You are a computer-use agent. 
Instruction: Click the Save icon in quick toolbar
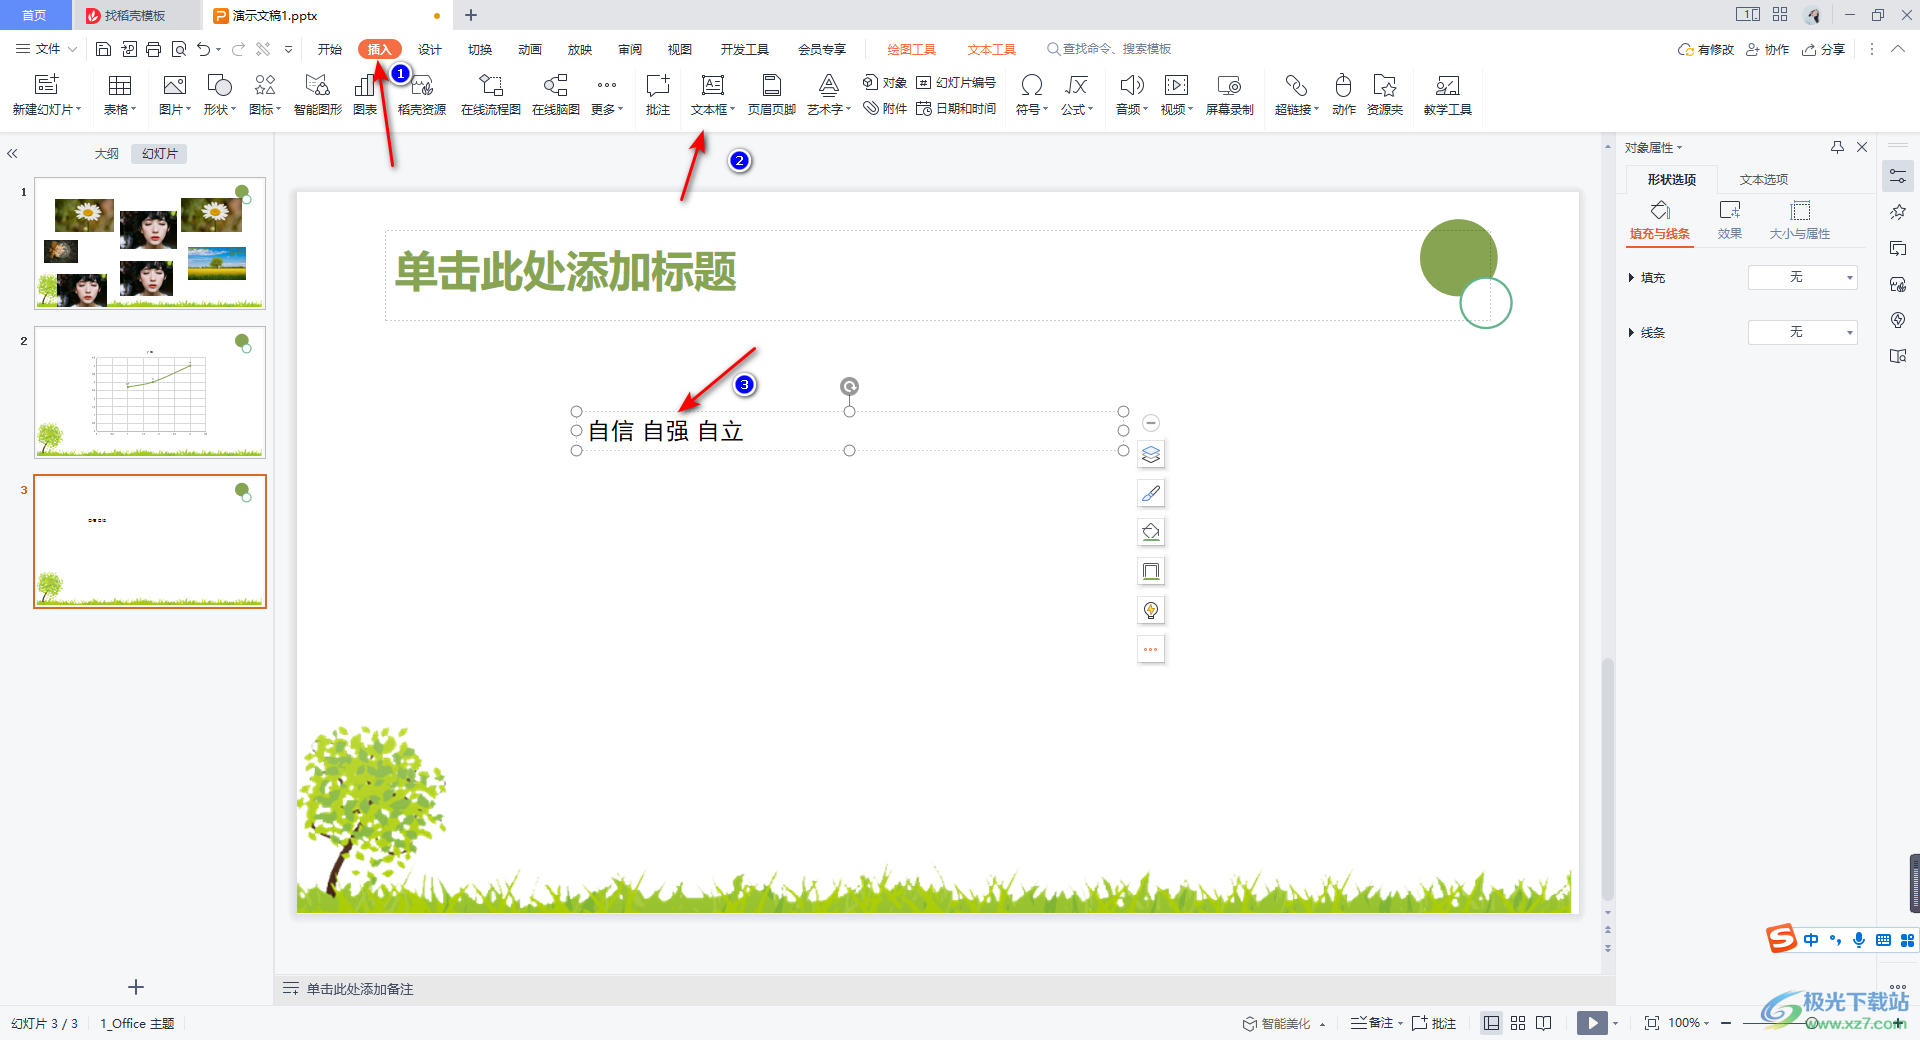103,49
